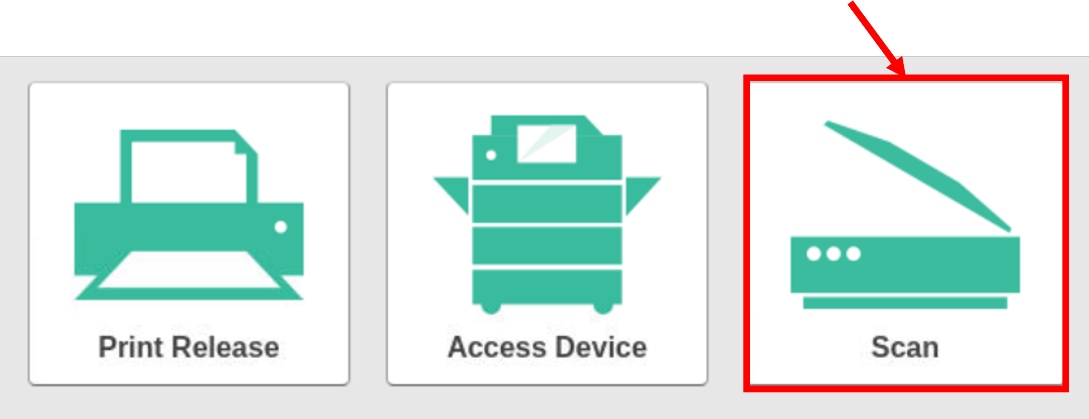Click the copier icon above Access Device

[x=547, y=215]
